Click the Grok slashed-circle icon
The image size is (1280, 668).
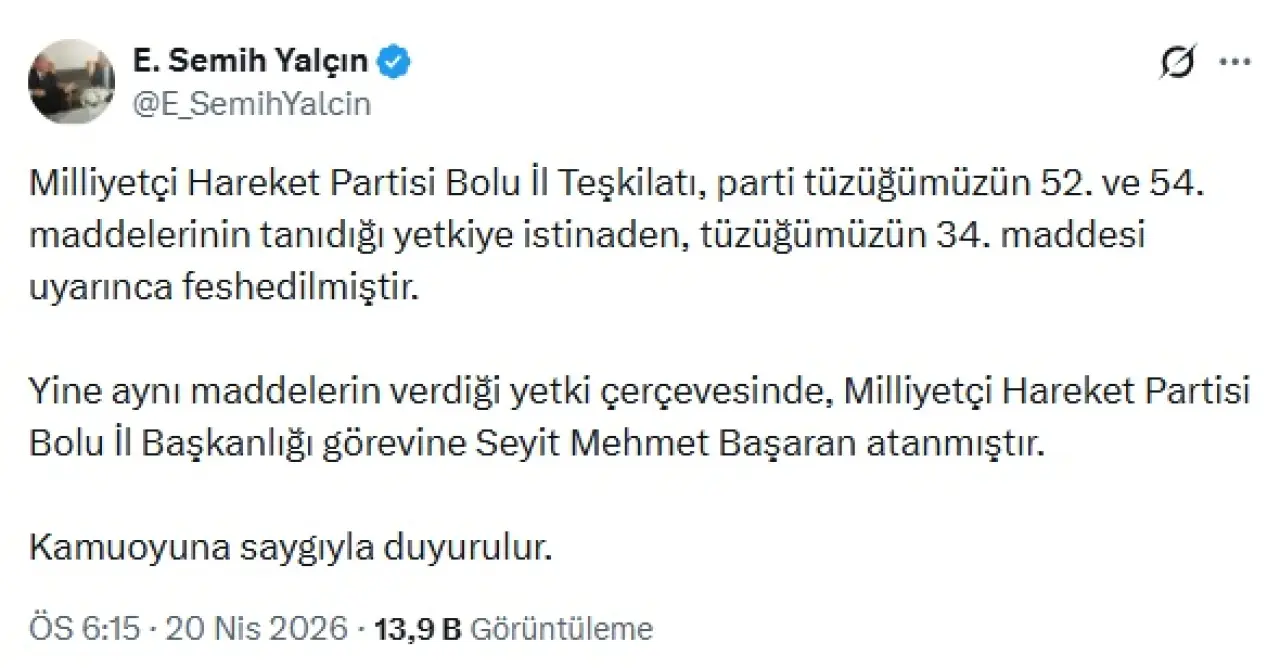point(1178,64)
